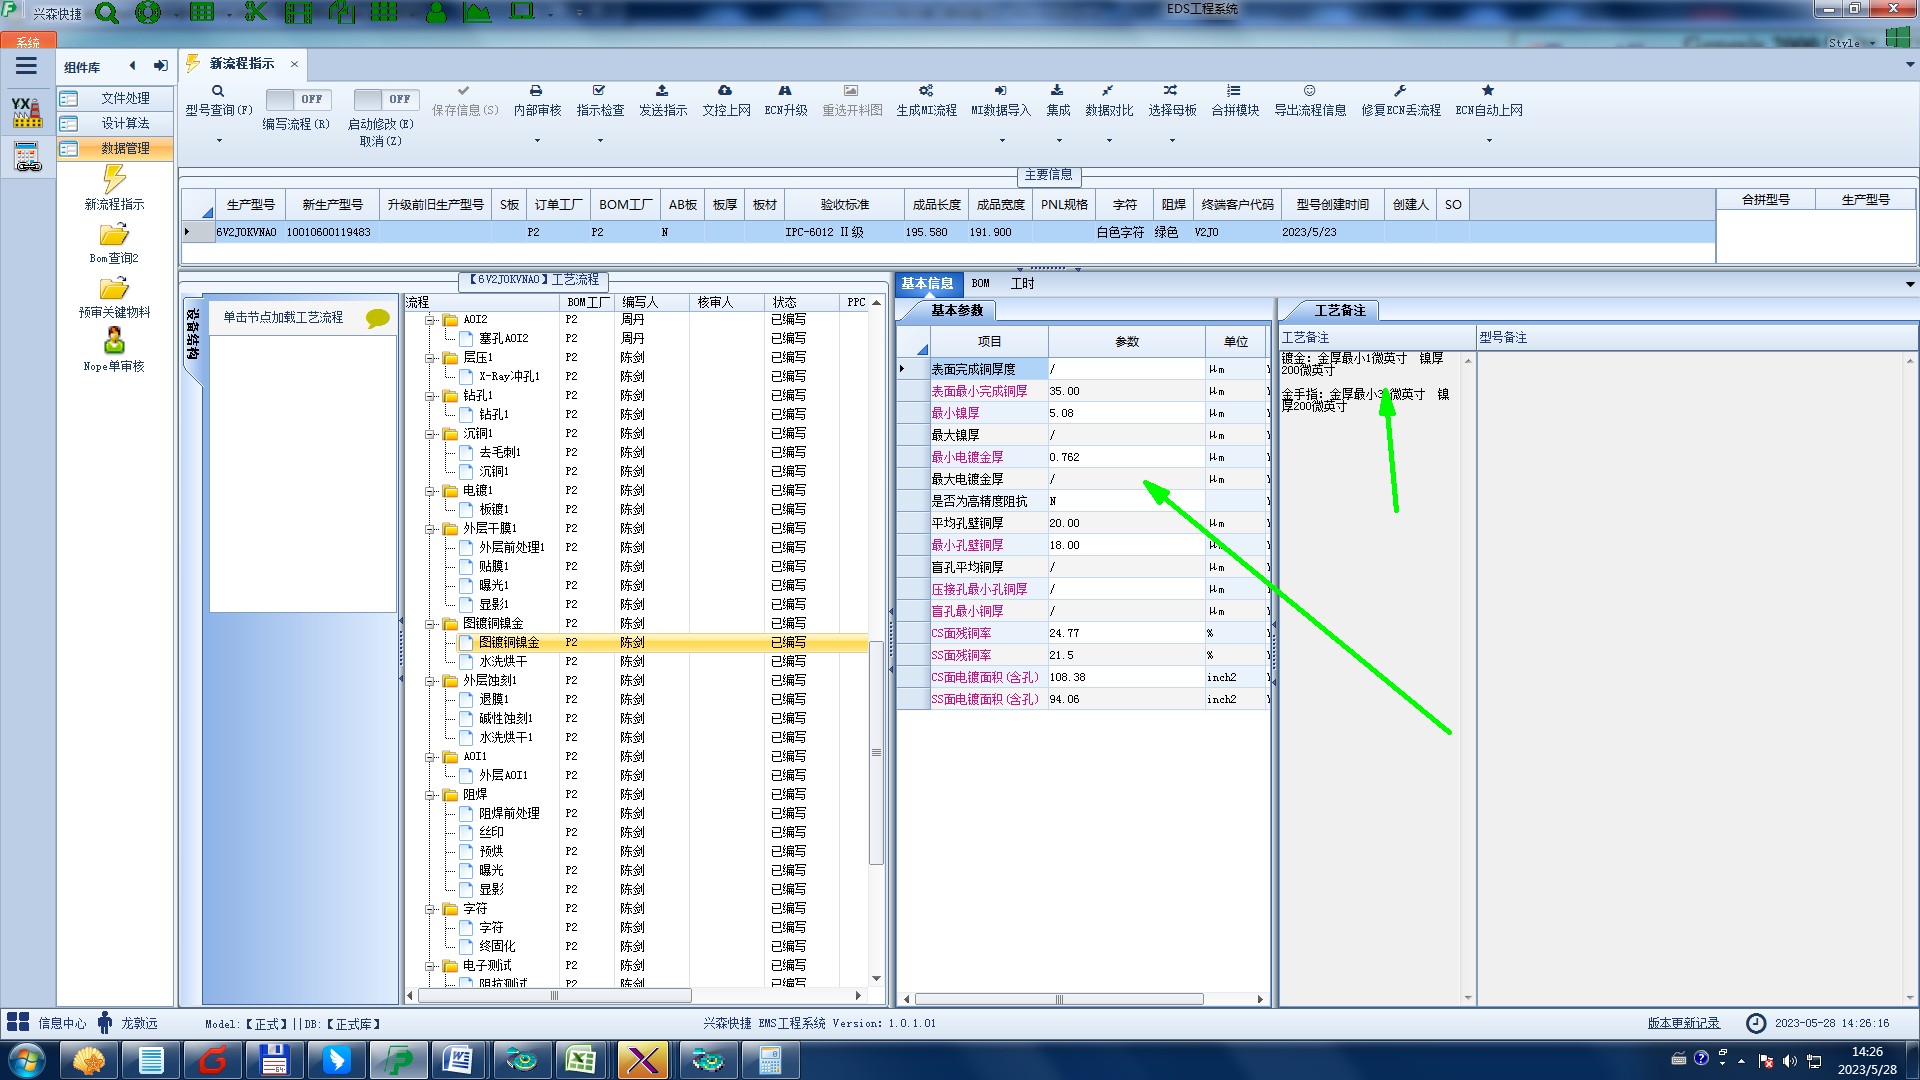Screen dimensions: 1920x1080
Task: Click the 生成MI流程 gears icon
Action: pyautogui.click(x=926, y=91)
